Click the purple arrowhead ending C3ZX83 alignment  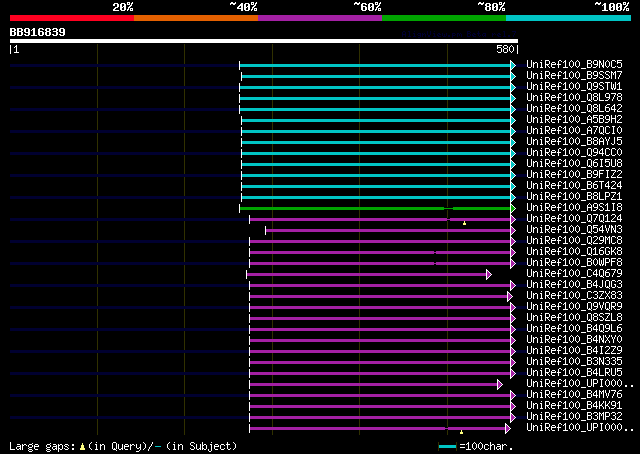click(x=509, y=297)
